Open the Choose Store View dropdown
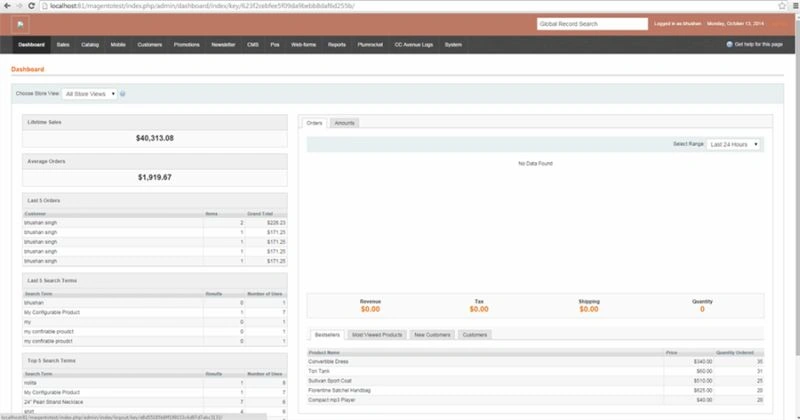The width and height of the screenshot is (800, 420). click(x=90, y=94)
